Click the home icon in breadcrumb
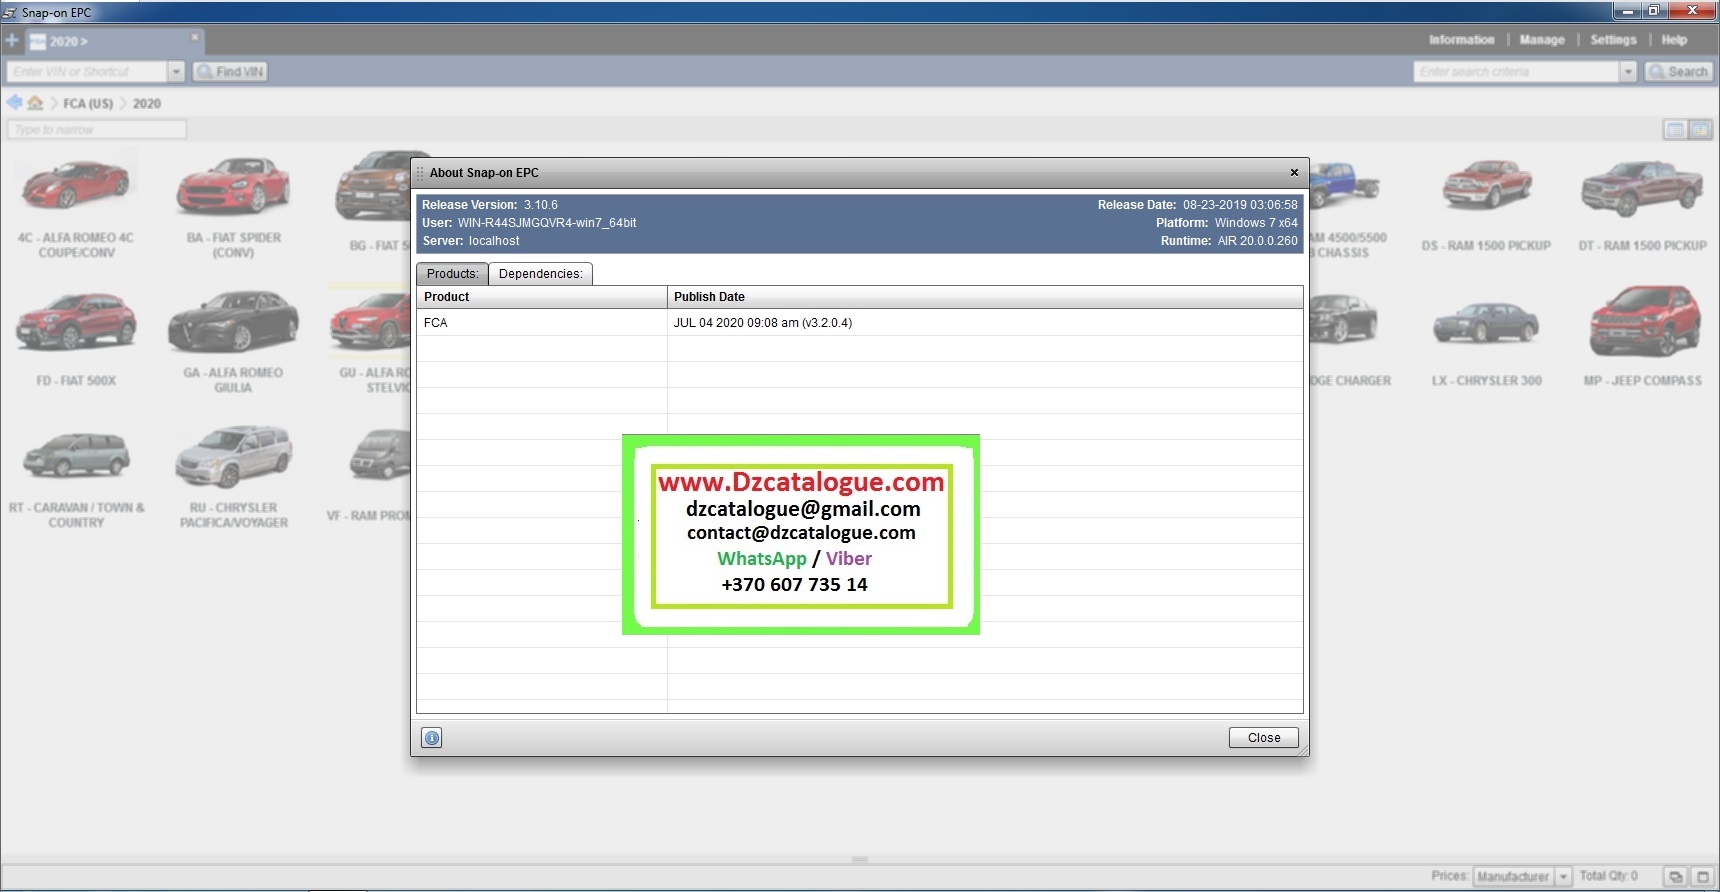 click(x=35, y=103)
